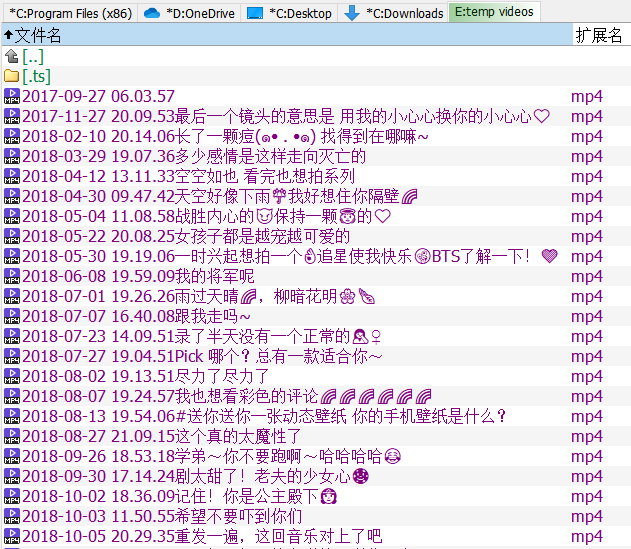Click the MP4 icon of 2018-09-26 18.53.18 file
The image size is (631, 549).
pos(12,456)
